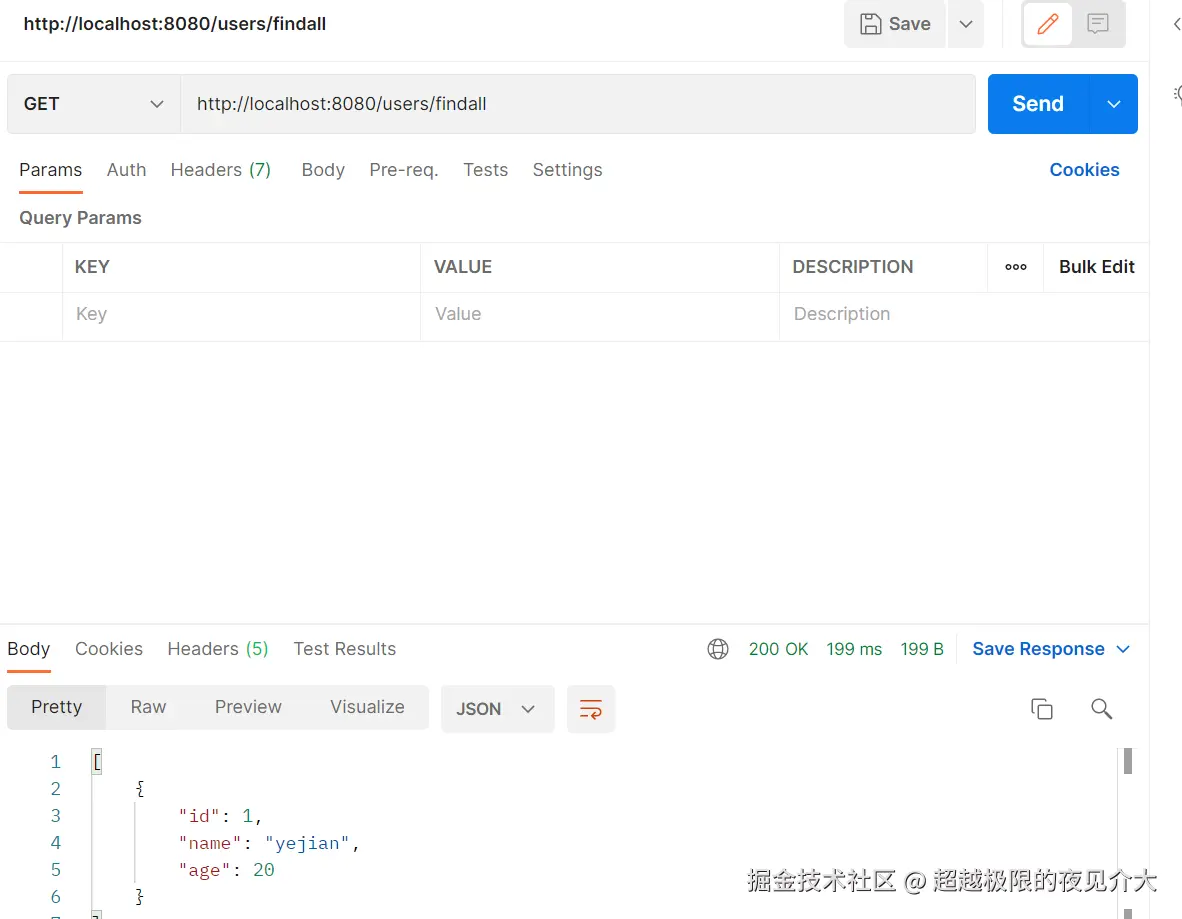This screenshot has width=1182, height=919.
Task: Open the request Body tab
Action: (323, 170)
